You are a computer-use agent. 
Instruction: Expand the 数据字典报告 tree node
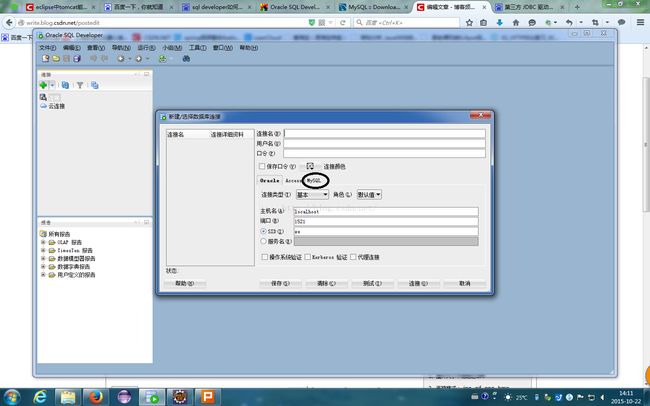43,267
